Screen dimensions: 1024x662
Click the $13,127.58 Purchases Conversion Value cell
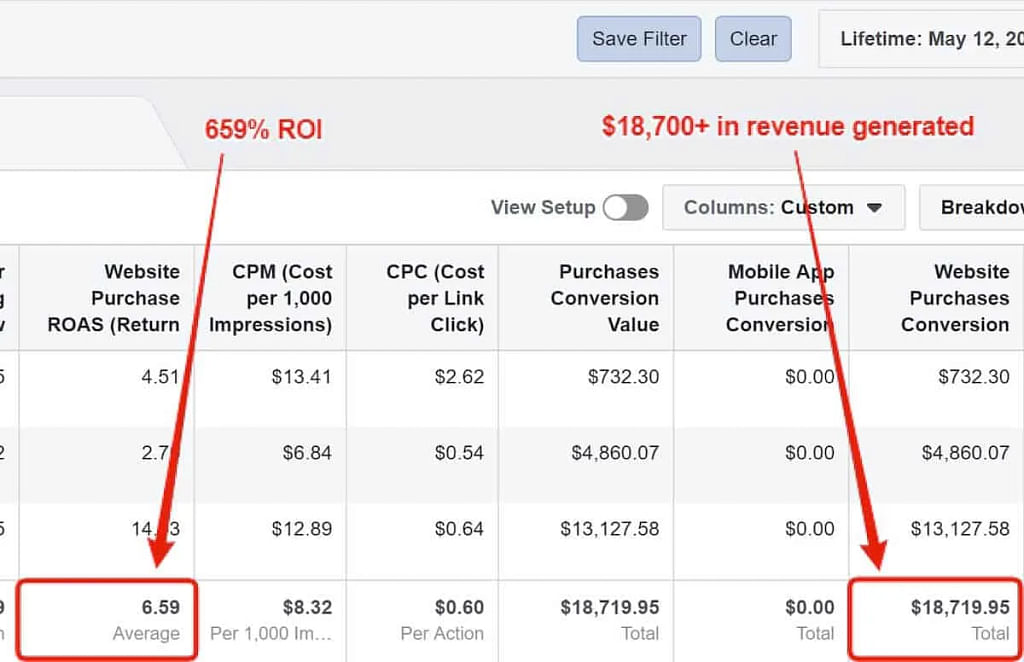(x=609, y=529)
